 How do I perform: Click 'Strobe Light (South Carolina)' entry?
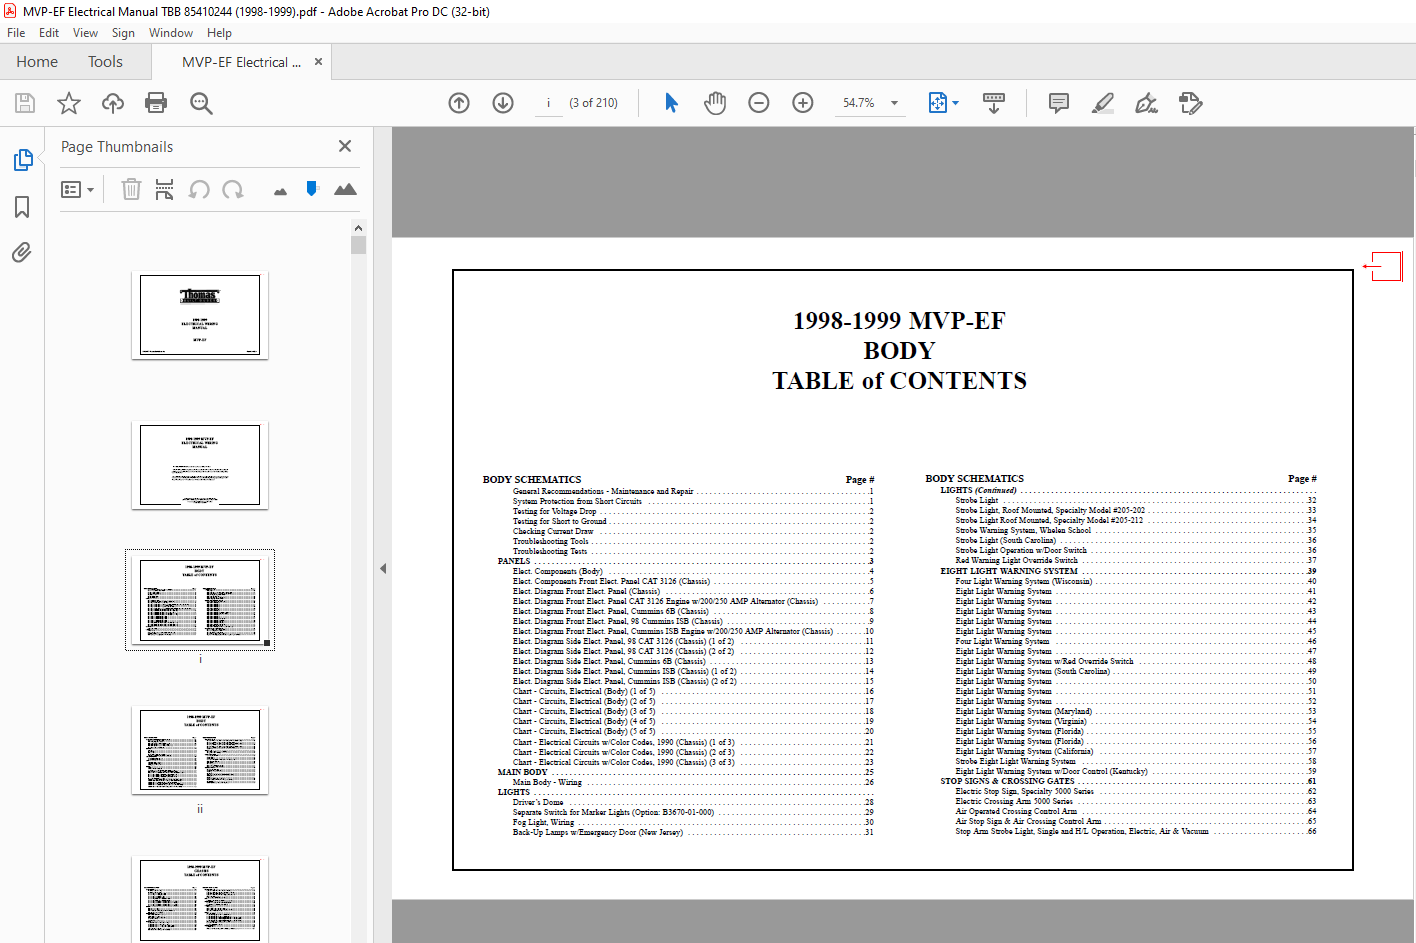tap(1005, 540)
